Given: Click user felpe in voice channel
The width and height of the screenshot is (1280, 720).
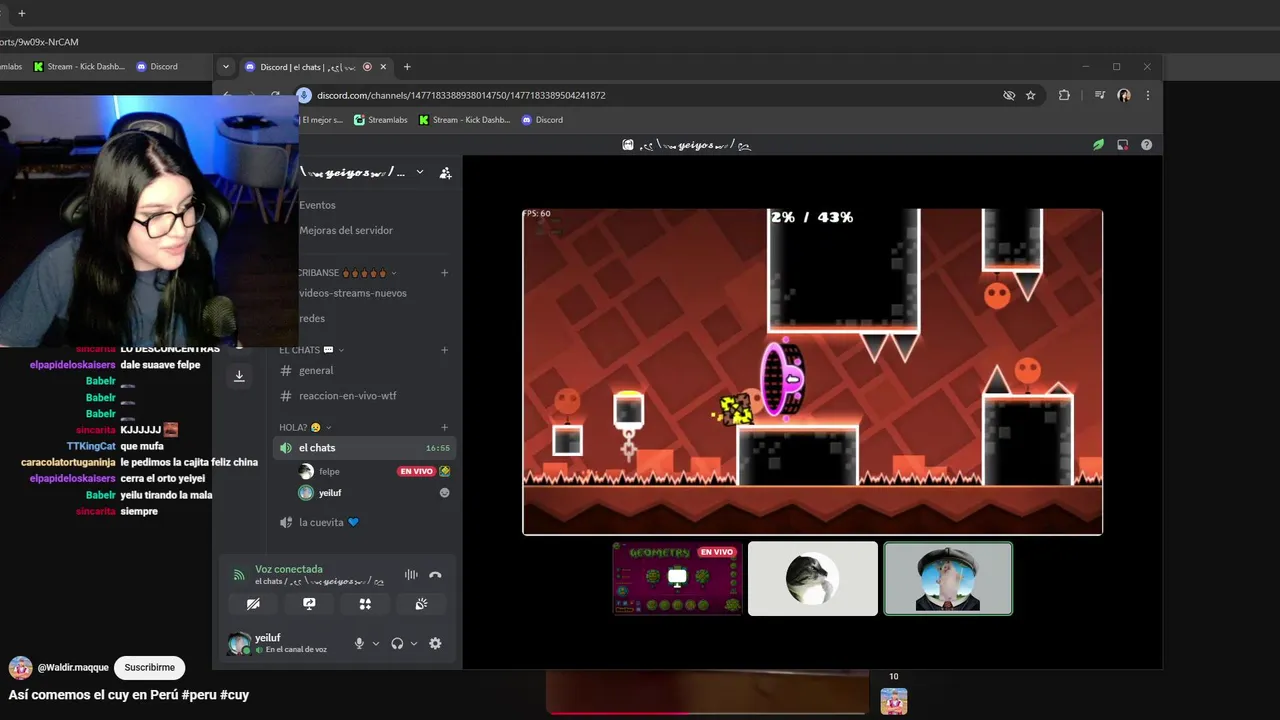Looking at the screenshot, I should 329,471.
